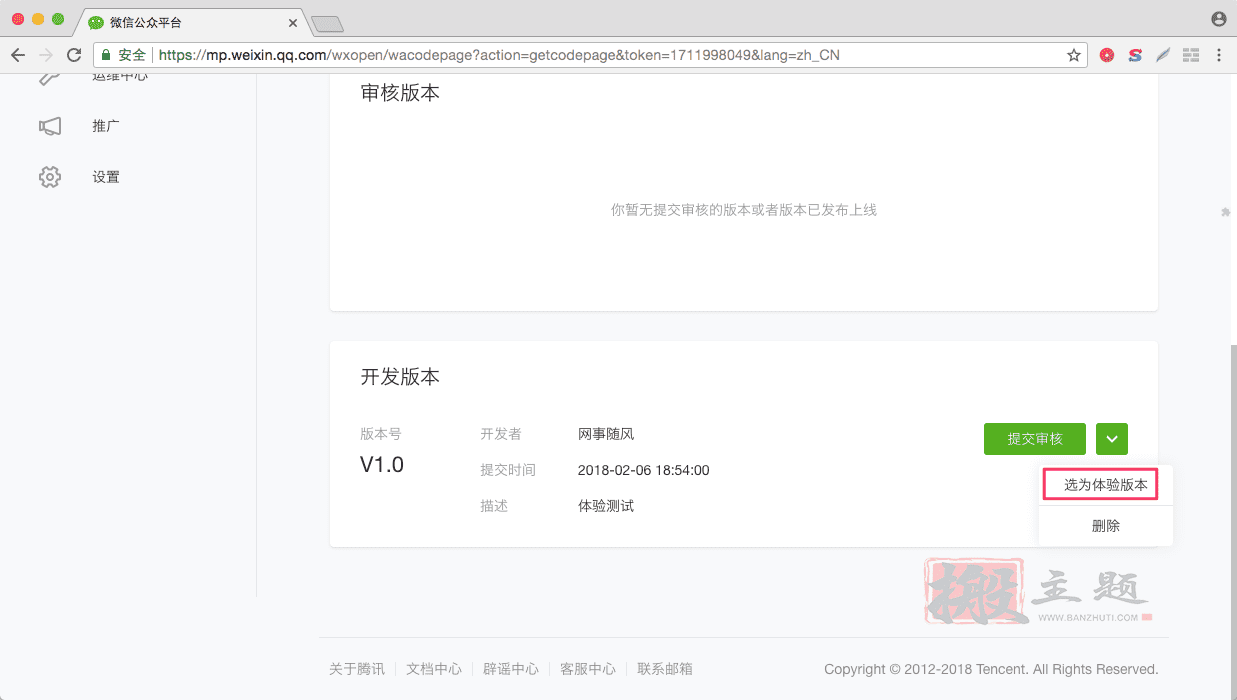Choose 删除 from the dropdown menu
The image size is (1237, 700).
(x=1105, y=526)
